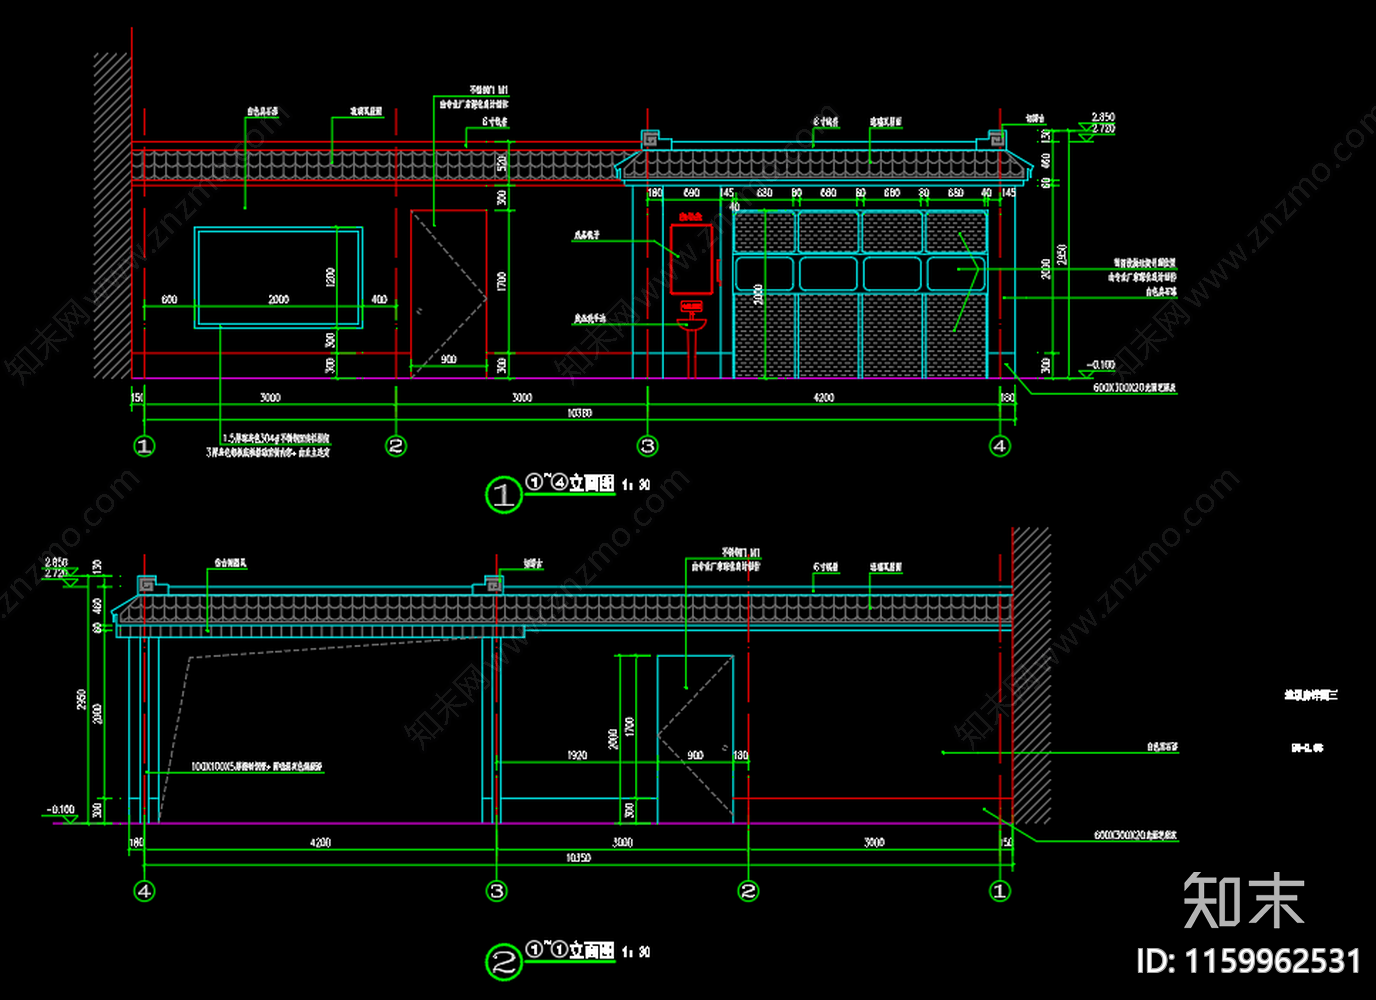Click axis bubble 3 of the lower elevation
1376x1000 pixels.
[x=497, y=891]
